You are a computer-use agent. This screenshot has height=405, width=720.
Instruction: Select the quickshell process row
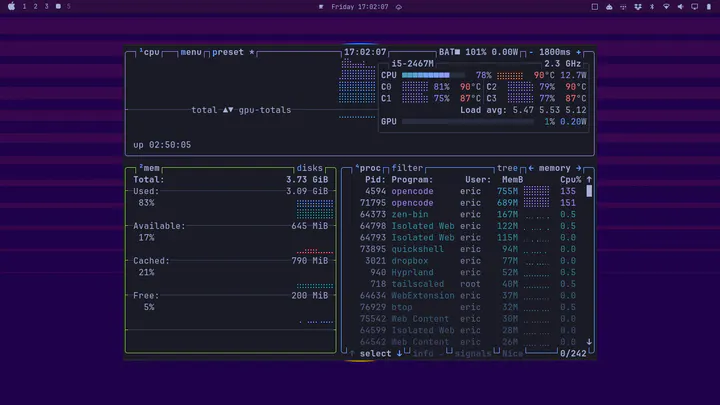(468, 249)
